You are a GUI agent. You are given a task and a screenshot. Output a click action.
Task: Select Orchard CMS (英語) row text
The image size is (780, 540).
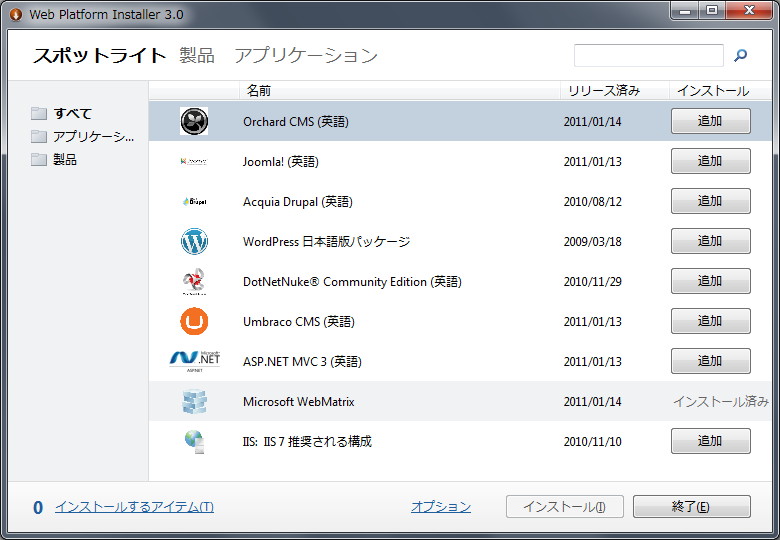point(295,122)
